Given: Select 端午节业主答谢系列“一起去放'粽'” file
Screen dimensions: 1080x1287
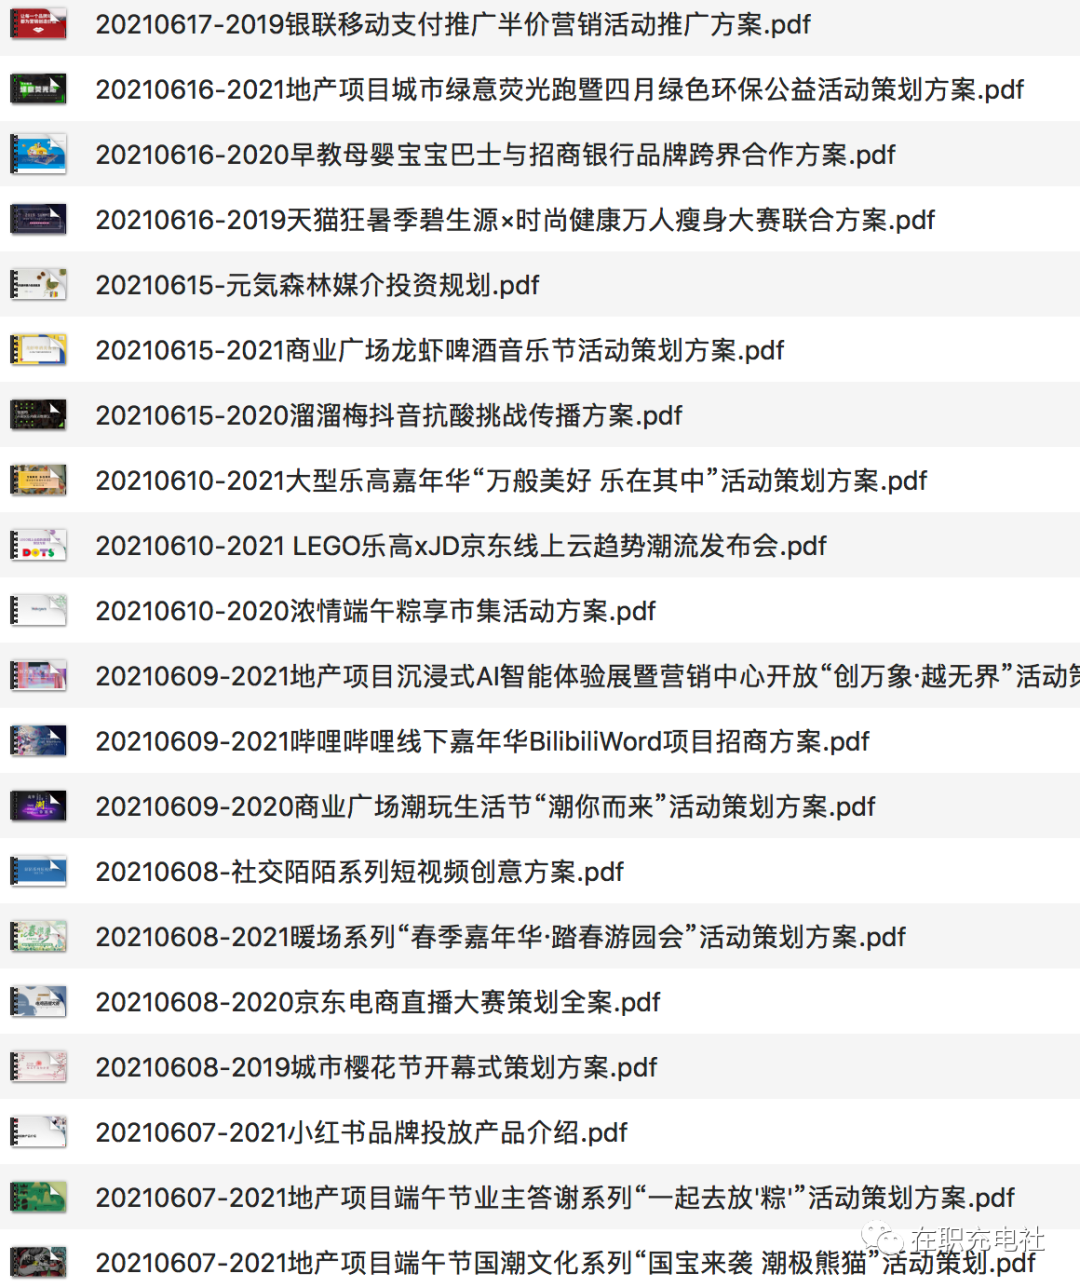Looking at the screenshot, I should click(554, 1197).
